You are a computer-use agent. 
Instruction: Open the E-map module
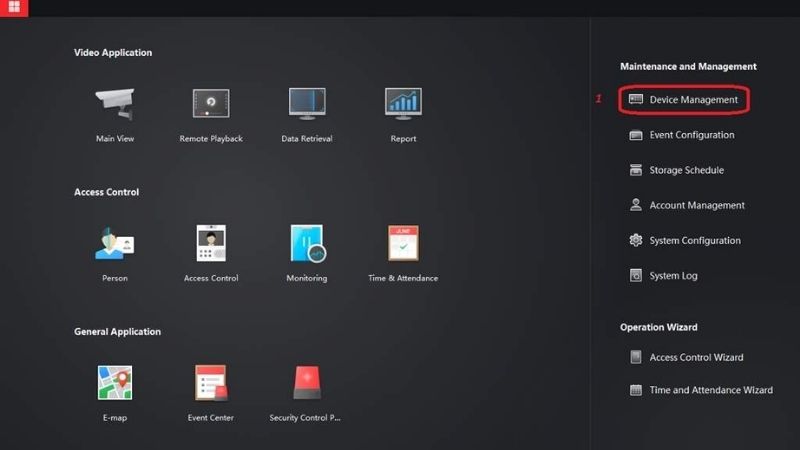pos(114,383)
